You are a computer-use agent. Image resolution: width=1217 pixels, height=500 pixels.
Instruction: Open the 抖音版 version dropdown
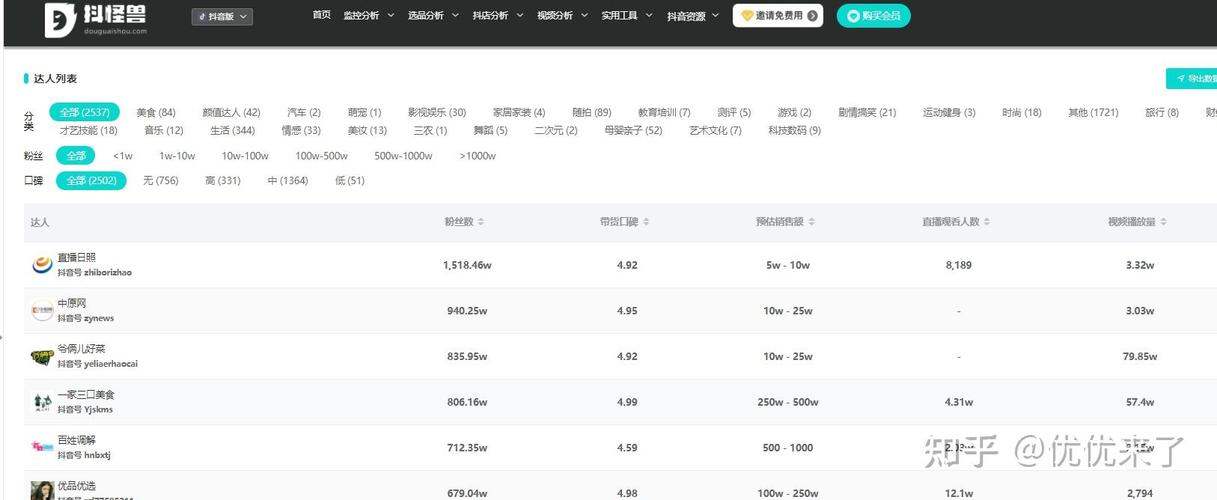(222, 17)
